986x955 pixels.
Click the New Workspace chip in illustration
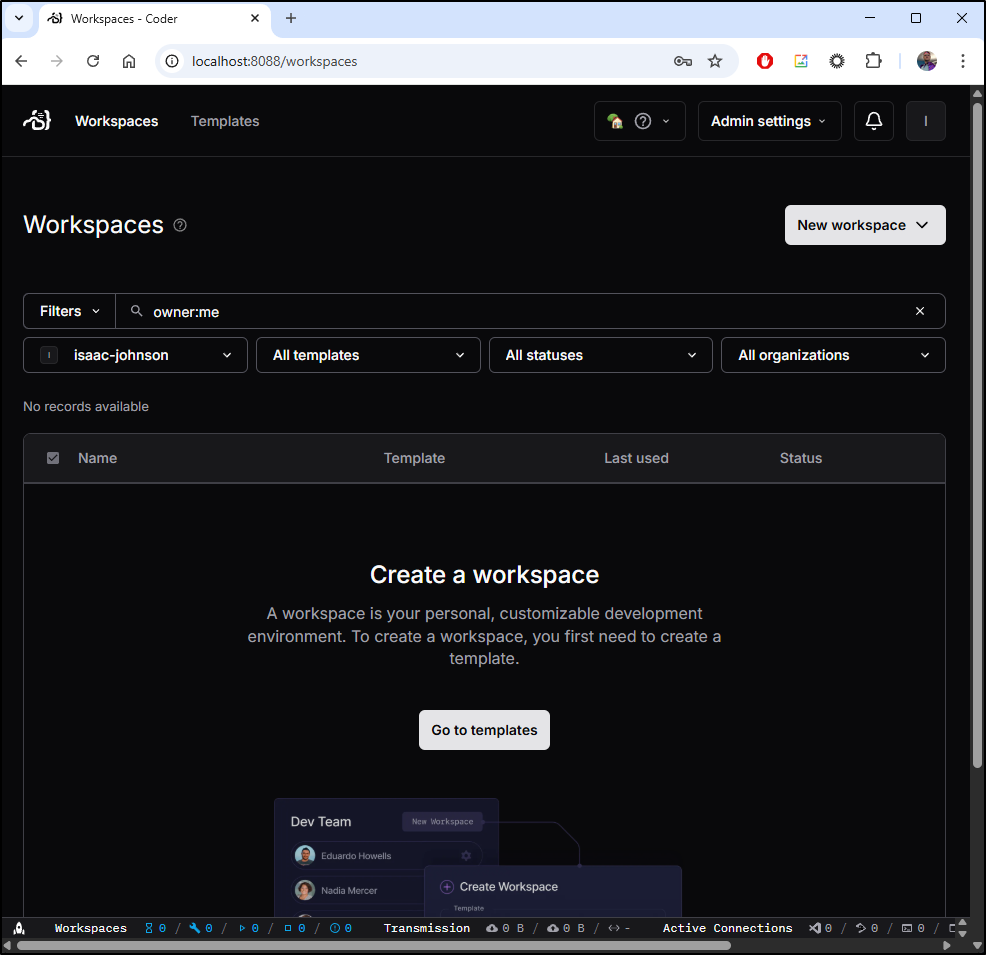tap(442, 821)
